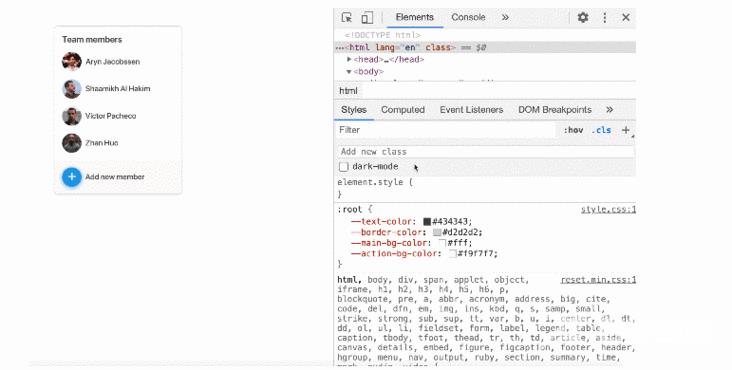Show more DevTools panels chevron

tap(505, 17)
